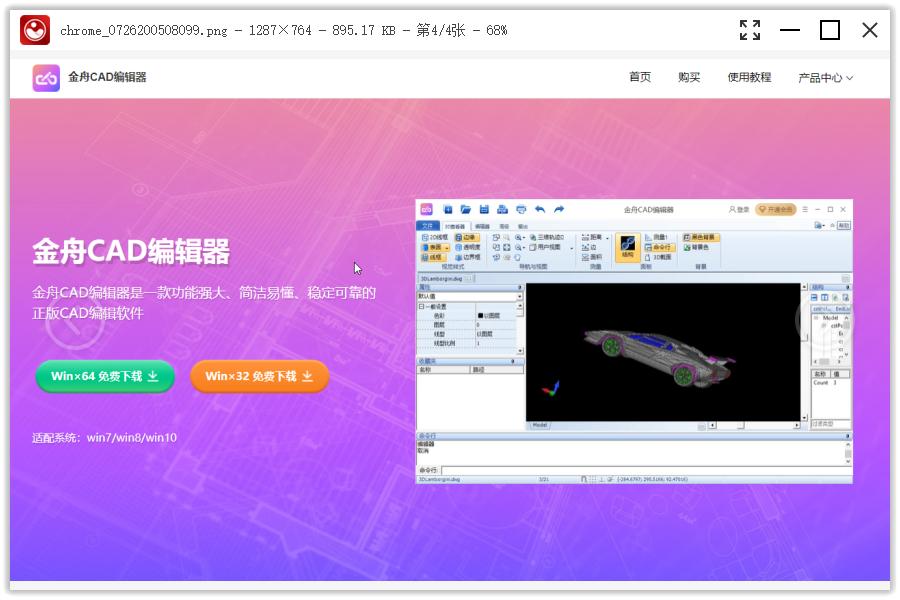Click the Save icon in the CAD toolbar

click(484, 210)
